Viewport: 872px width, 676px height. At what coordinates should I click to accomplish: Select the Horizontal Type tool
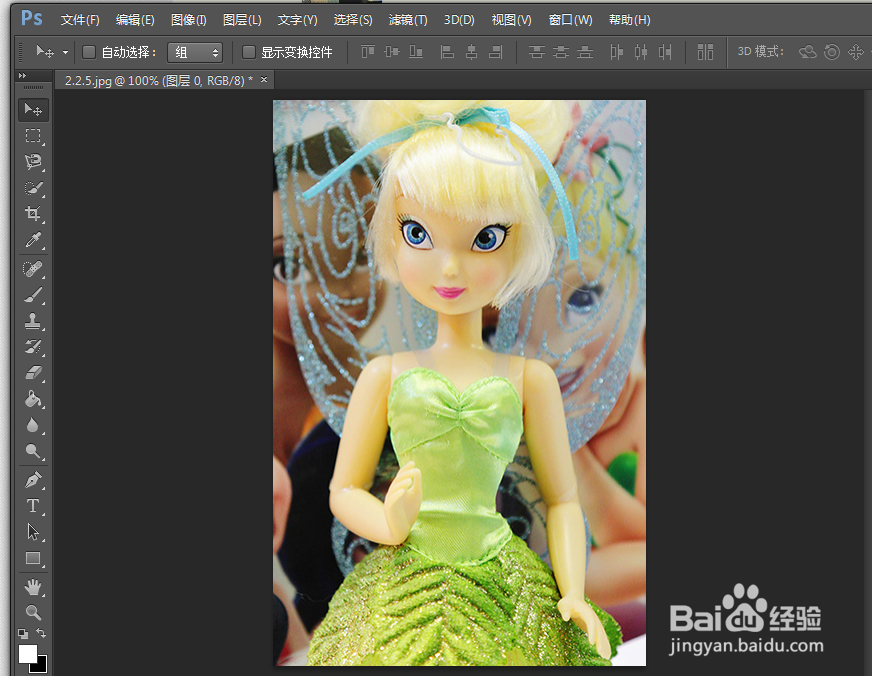coord(33,506)
